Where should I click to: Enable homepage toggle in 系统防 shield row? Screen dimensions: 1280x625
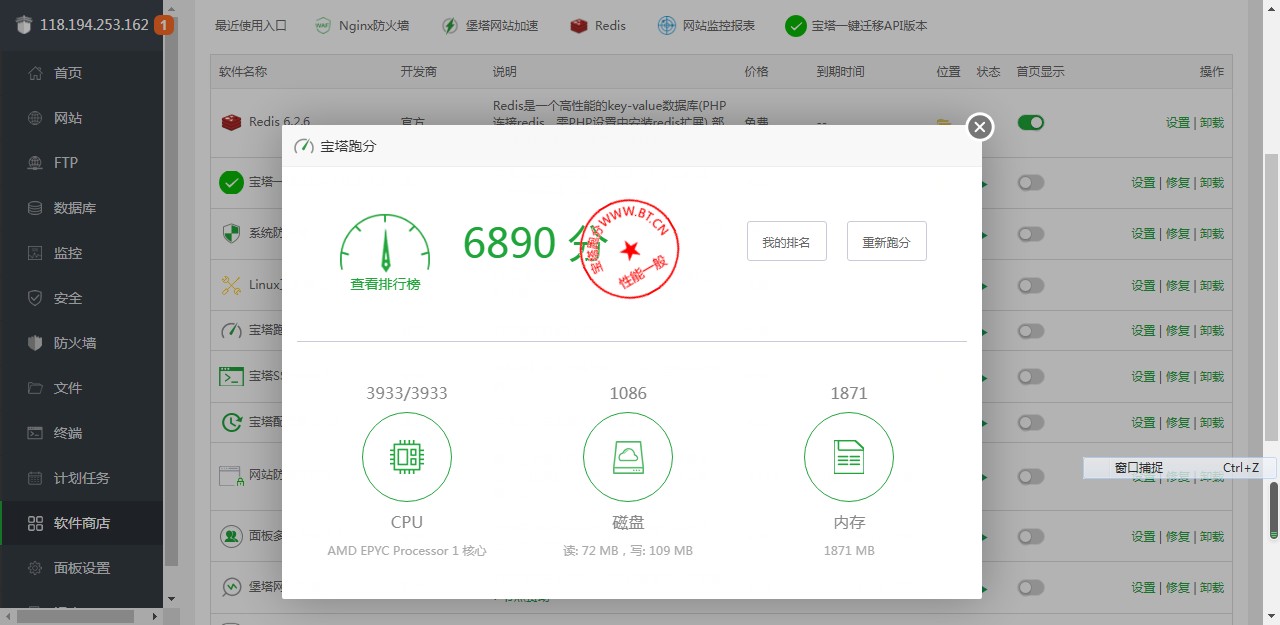(x=1031, y=234)
